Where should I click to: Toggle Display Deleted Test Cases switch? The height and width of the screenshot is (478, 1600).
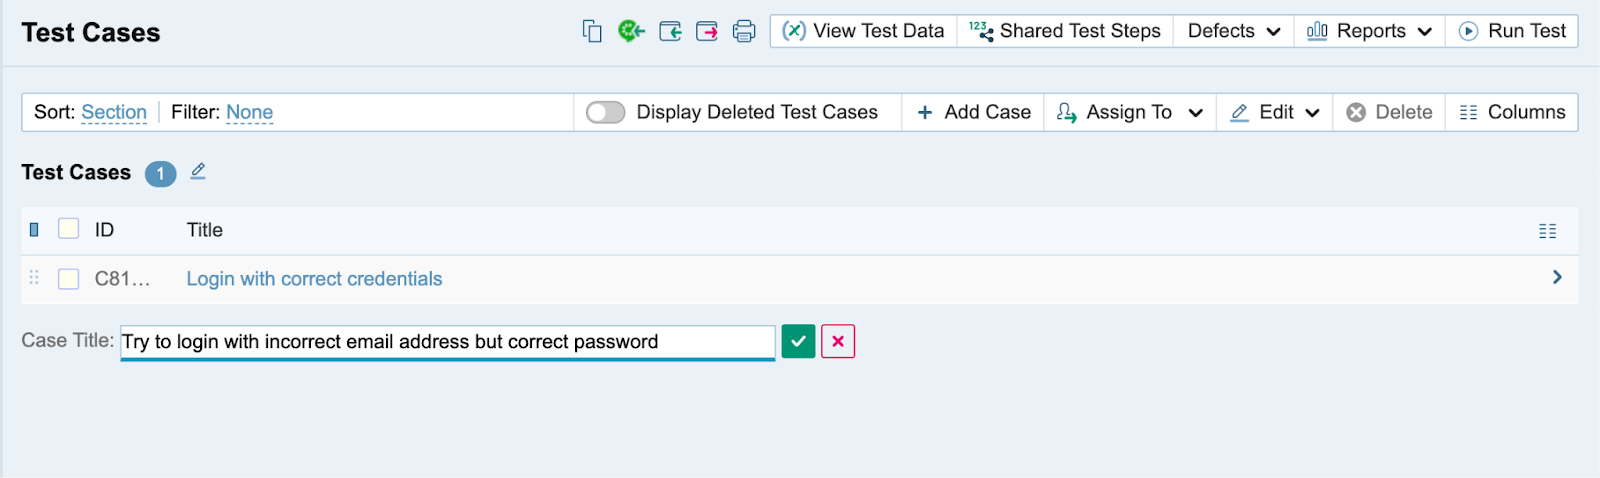click(x=606, y=112)
